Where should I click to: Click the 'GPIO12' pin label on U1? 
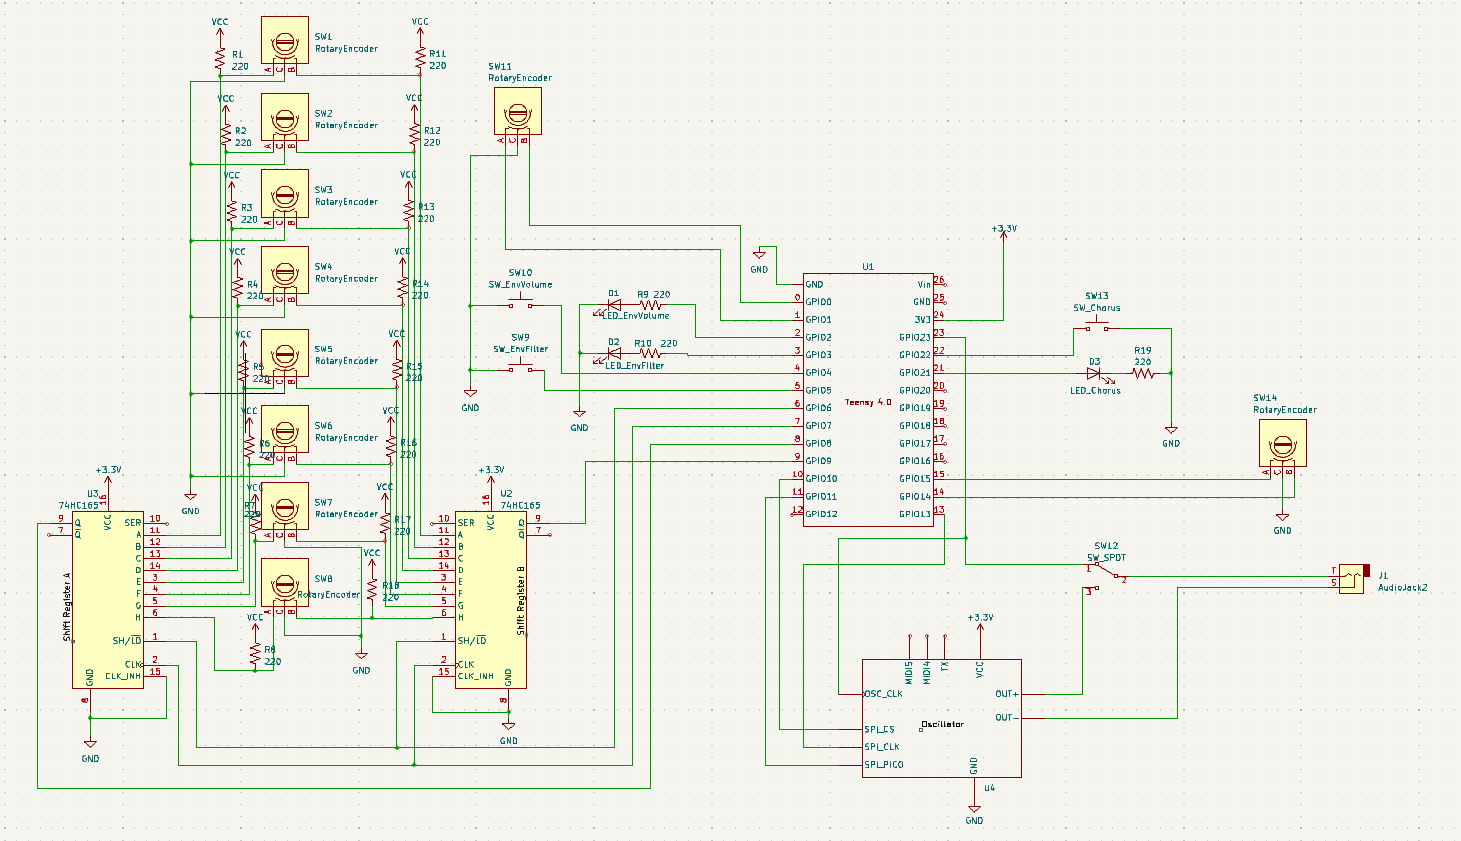(x=821, y=515)
